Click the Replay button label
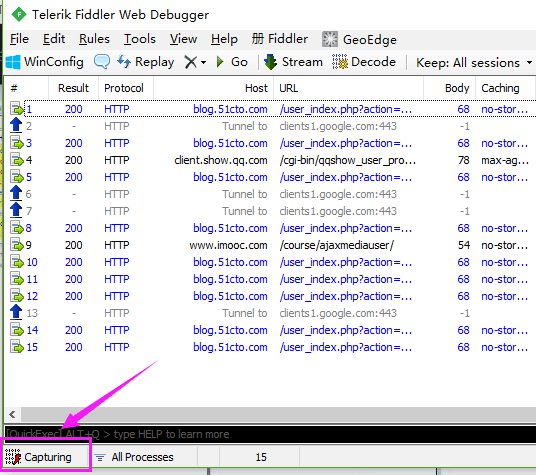Image resolution: width=536 pixels, height=475 pixels. pyautogui.click(x=155, y=62)
